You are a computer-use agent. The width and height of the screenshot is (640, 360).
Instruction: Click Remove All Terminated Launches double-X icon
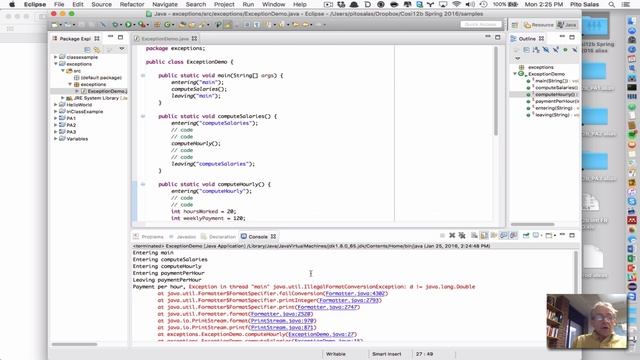click(x=462, y=236)
